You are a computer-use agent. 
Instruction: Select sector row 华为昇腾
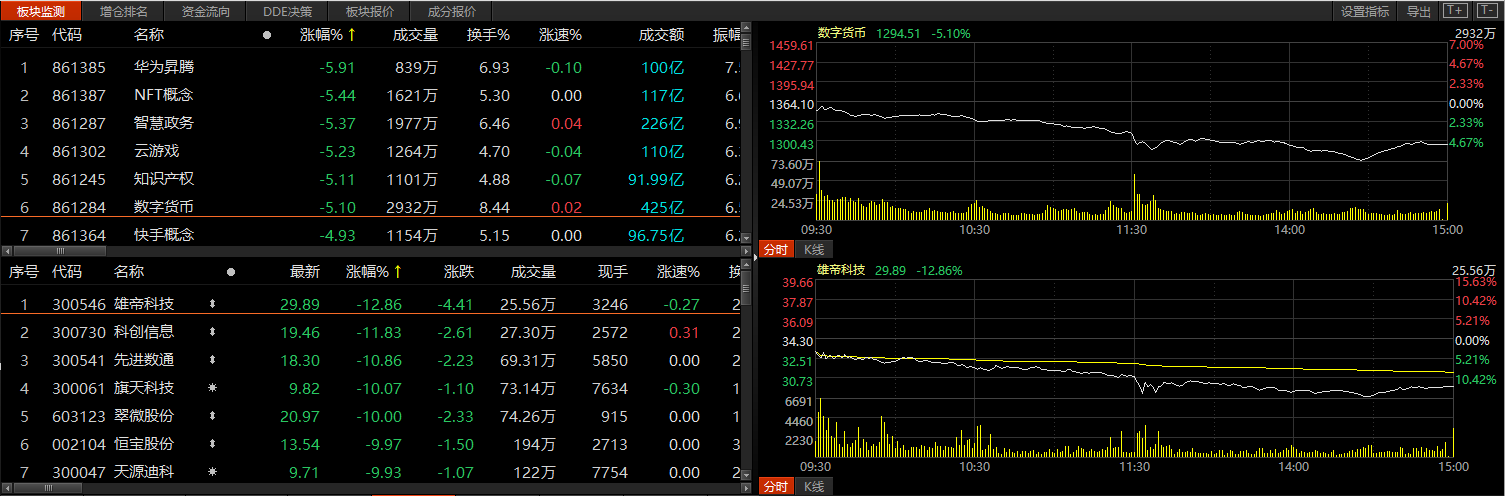click(x=370, y=68)
